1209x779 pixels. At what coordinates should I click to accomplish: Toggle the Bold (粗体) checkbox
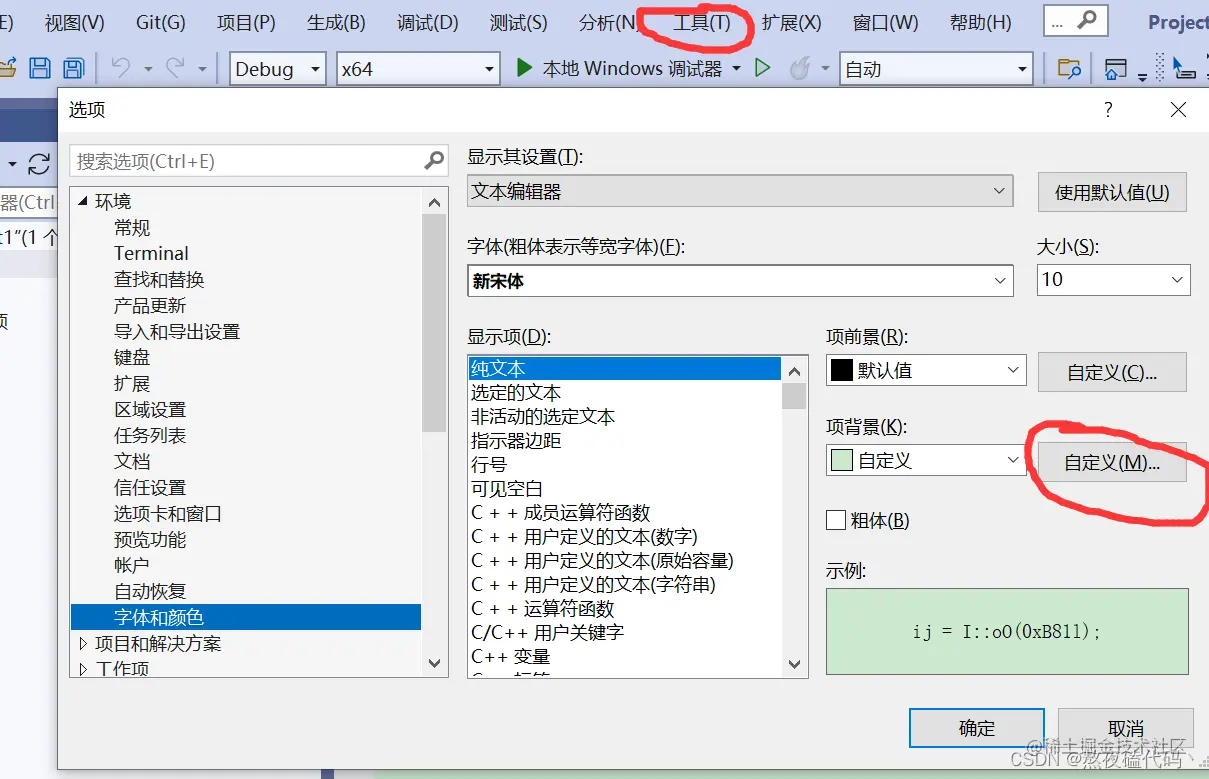836,520
